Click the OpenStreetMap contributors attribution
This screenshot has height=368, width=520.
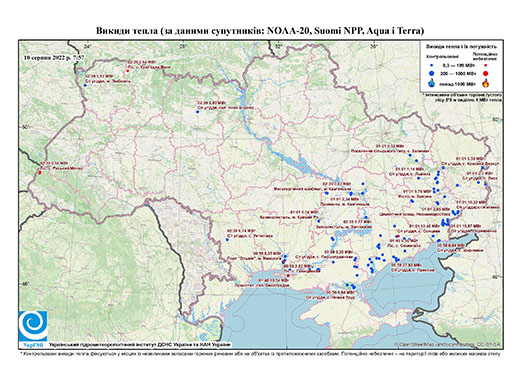pos(448,345)
